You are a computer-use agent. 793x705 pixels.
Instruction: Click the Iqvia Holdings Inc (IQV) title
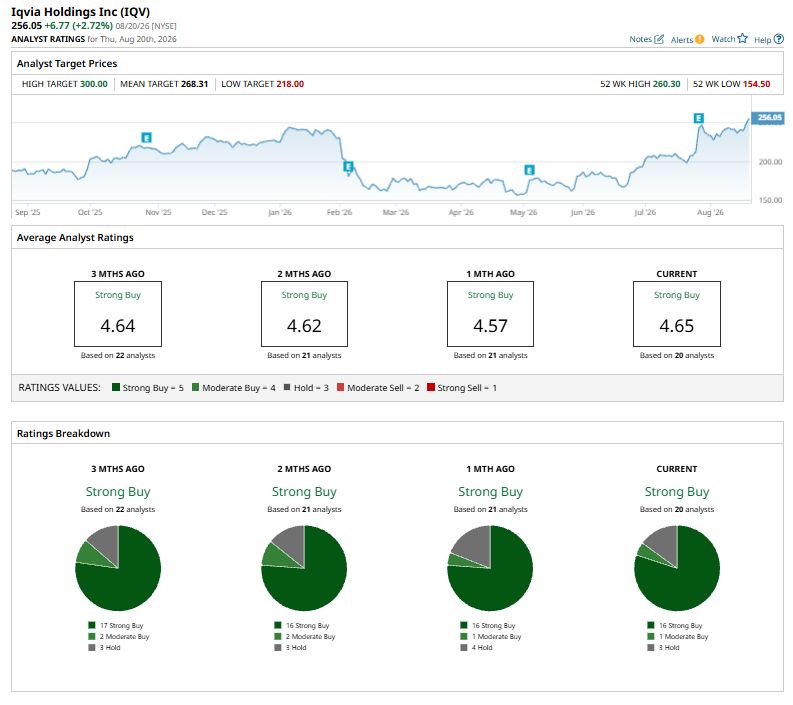tap(80, 12)
